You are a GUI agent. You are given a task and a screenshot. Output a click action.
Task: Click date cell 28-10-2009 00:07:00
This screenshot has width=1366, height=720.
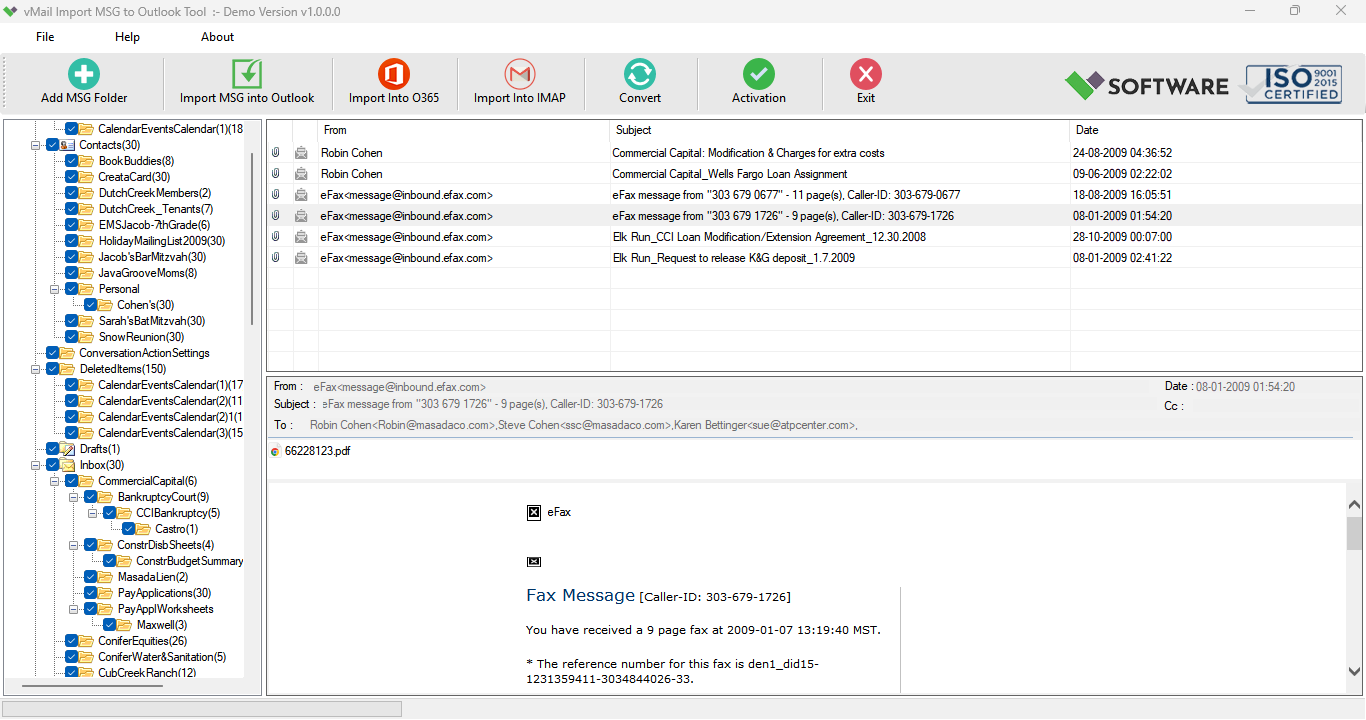point(1123,237)
